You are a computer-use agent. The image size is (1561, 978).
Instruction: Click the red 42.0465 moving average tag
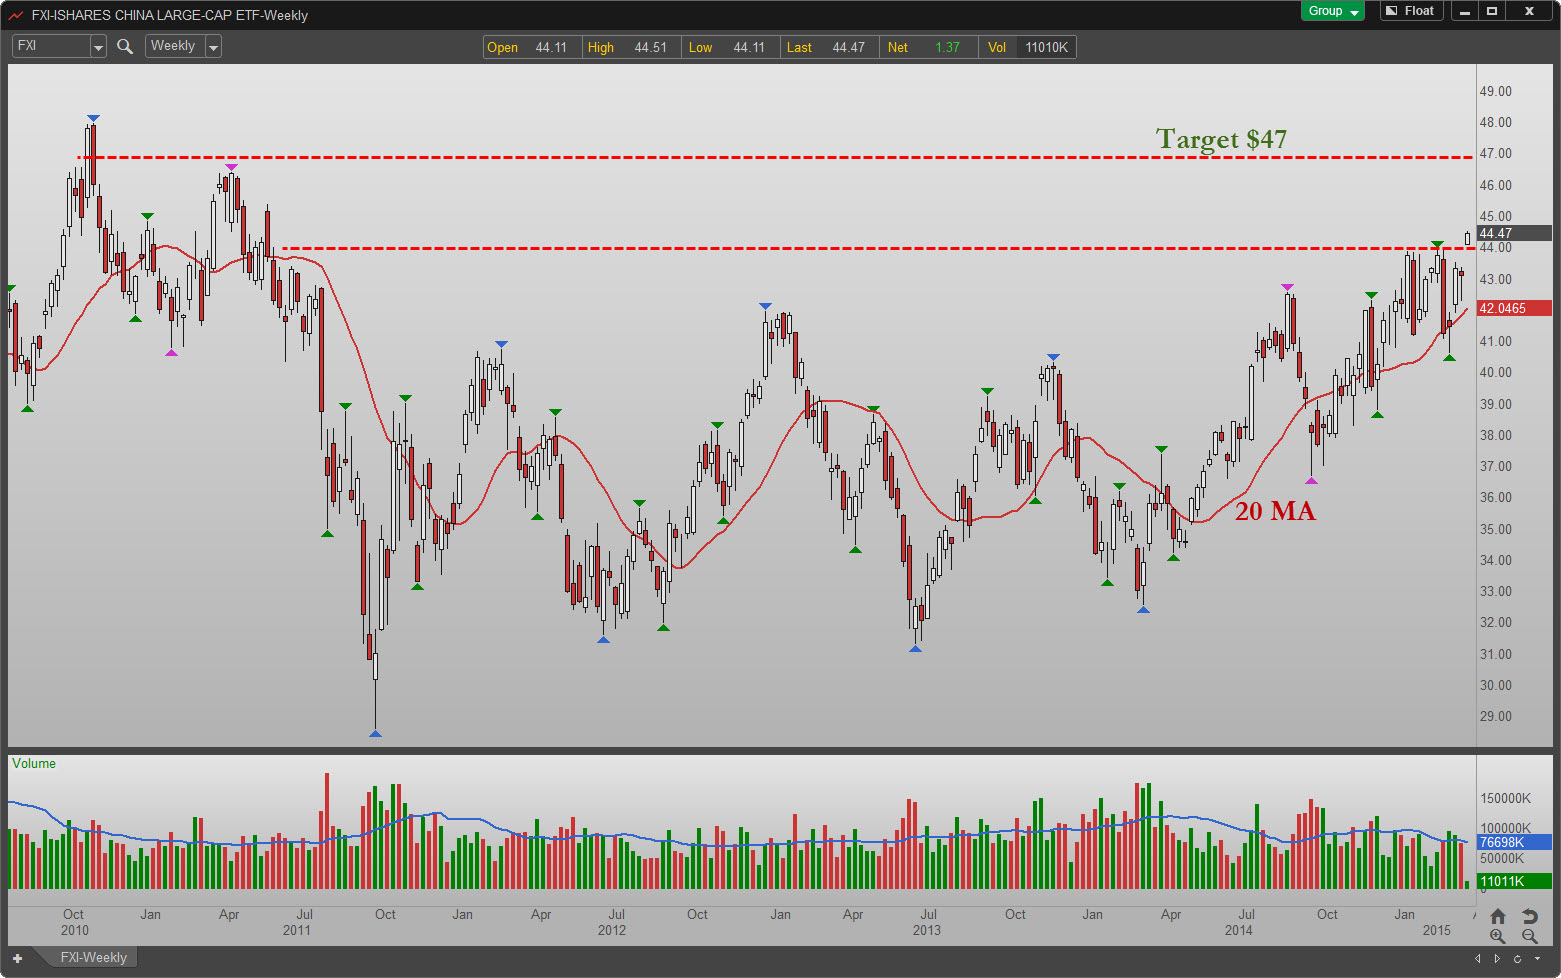click(x=1514, y=308)
